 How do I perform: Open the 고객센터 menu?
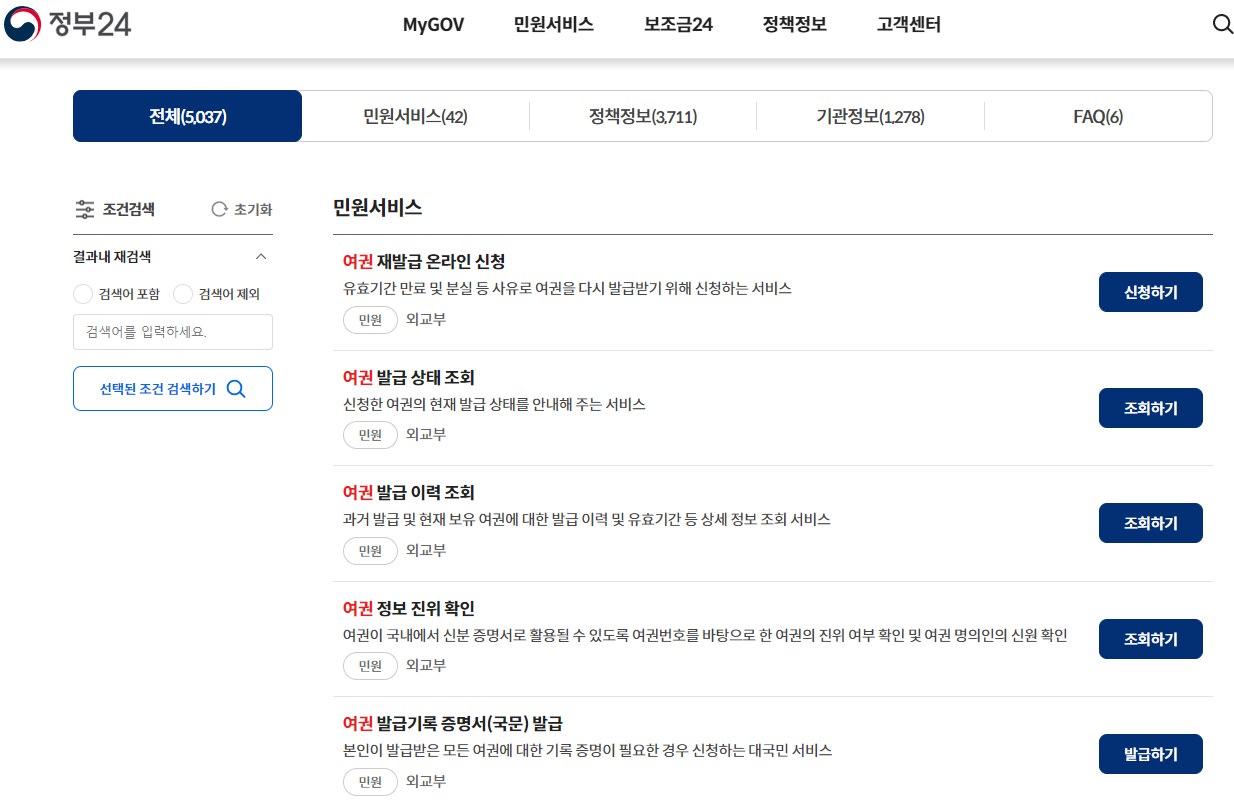tap(909, 25)
